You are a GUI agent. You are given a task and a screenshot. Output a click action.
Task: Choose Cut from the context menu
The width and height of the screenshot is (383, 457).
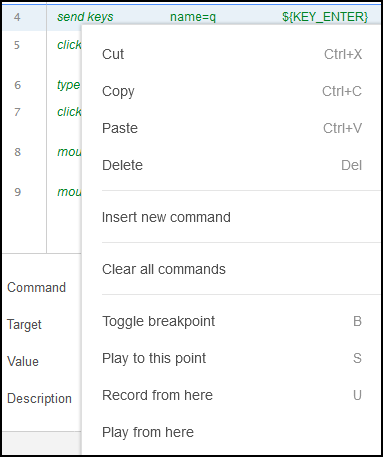[x=232, y=54]
